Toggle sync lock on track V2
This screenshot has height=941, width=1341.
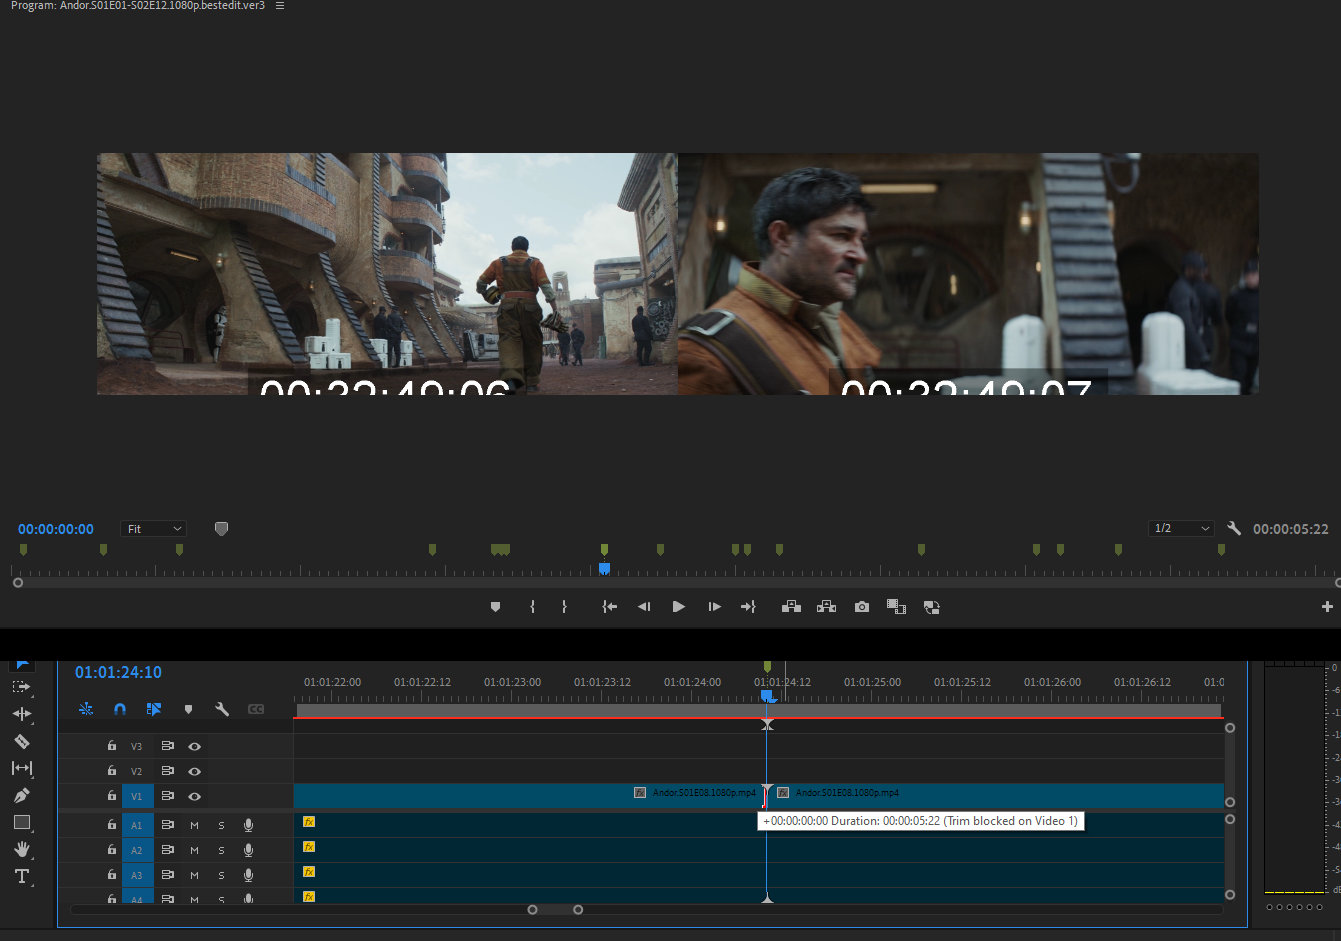pyautogui.click(x=167, y=771)
